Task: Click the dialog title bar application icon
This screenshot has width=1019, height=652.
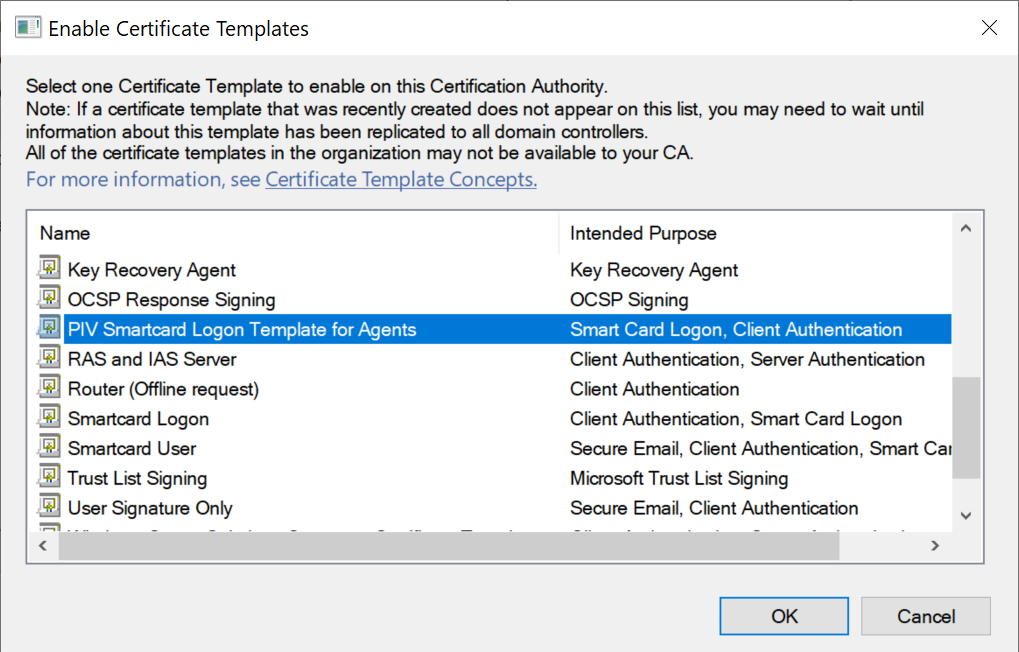Action: tap(27, 28)
